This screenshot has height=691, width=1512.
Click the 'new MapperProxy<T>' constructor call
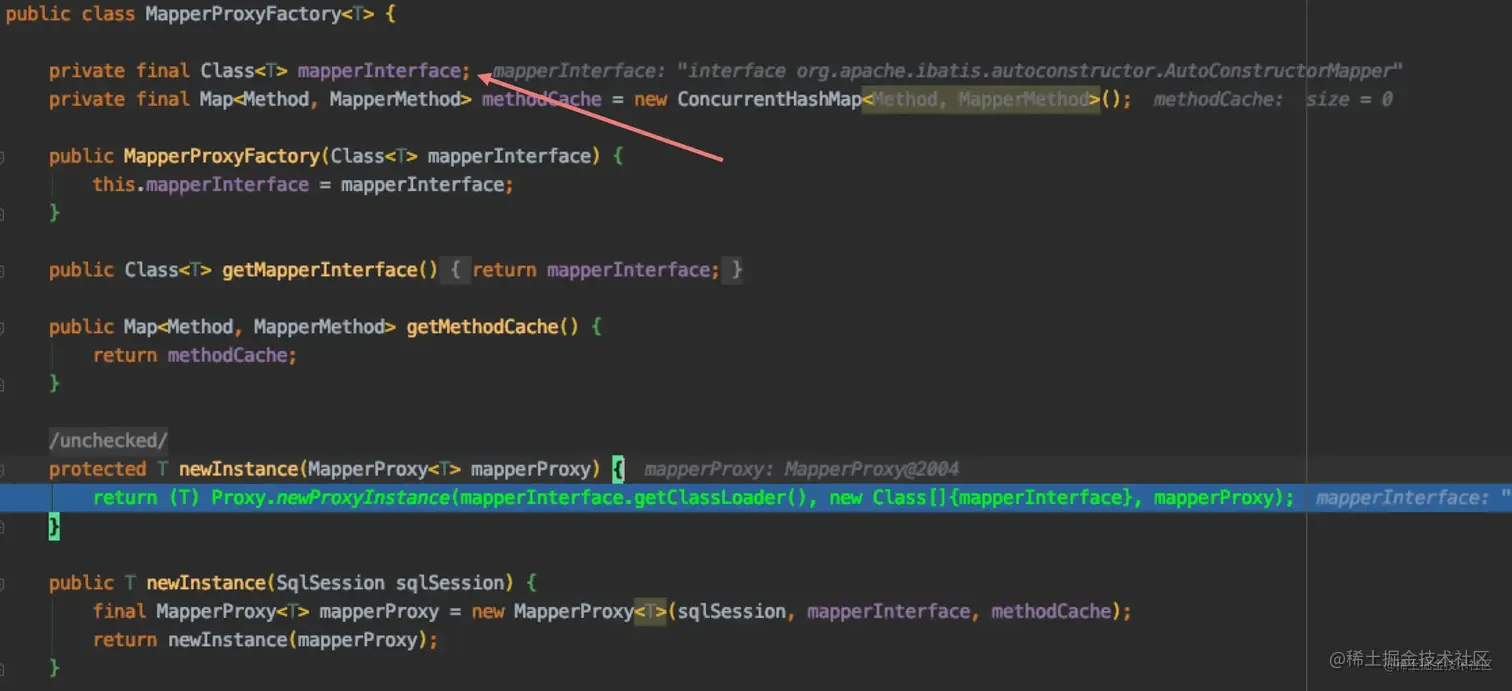click(569, 611)
